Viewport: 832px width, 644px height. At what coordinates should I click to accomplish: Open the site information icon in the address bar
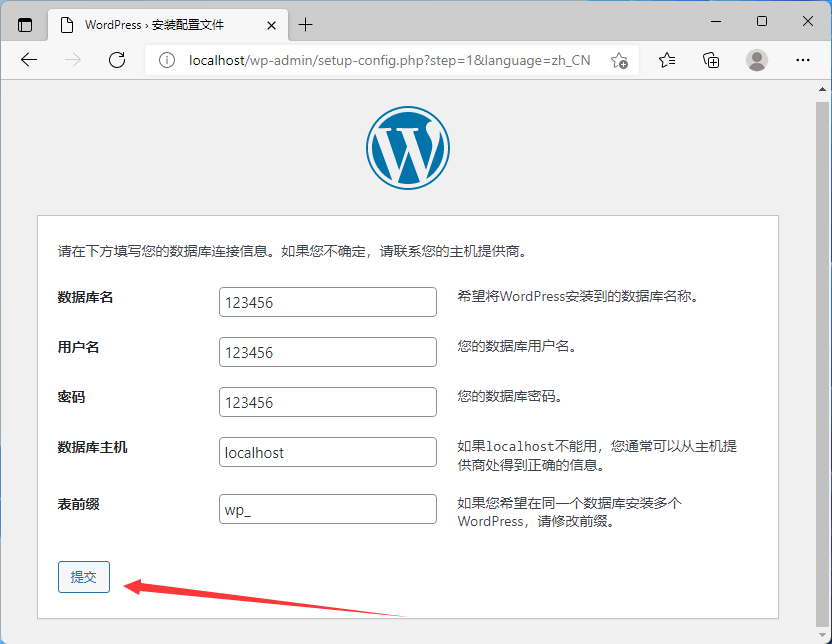(167, 60)
